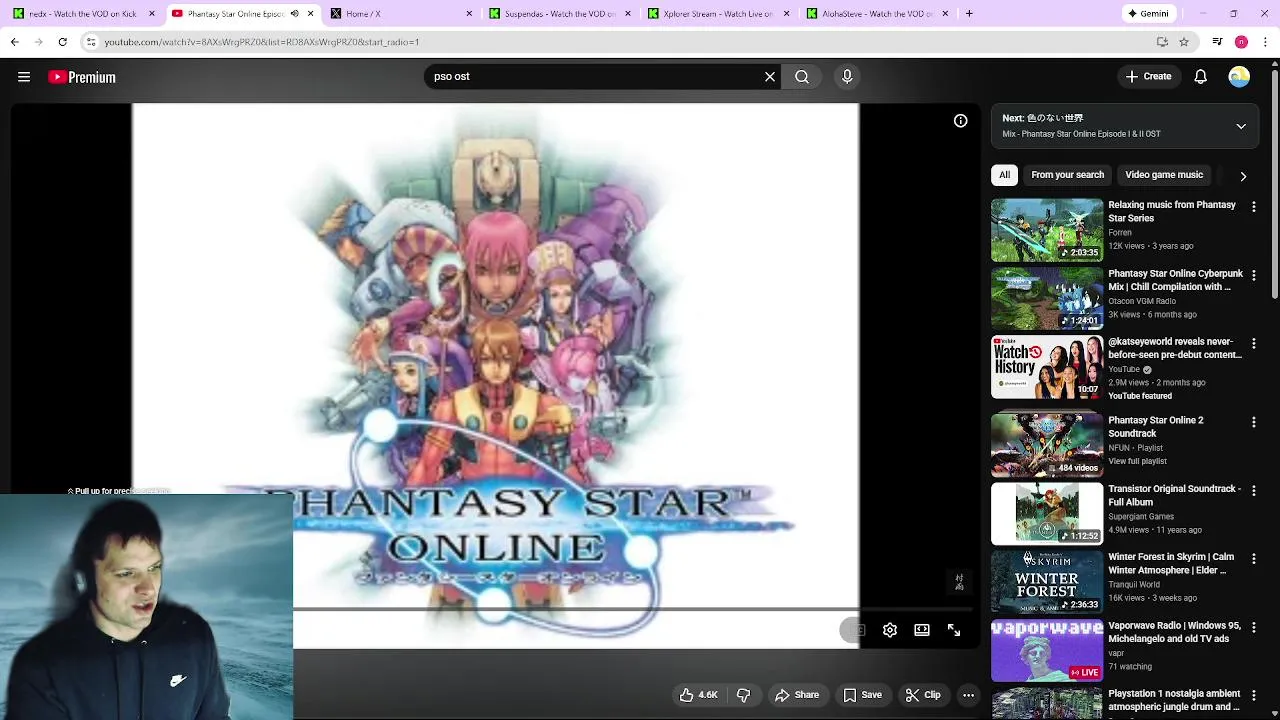Select the 'From your search' chip

click(1067, 175)
